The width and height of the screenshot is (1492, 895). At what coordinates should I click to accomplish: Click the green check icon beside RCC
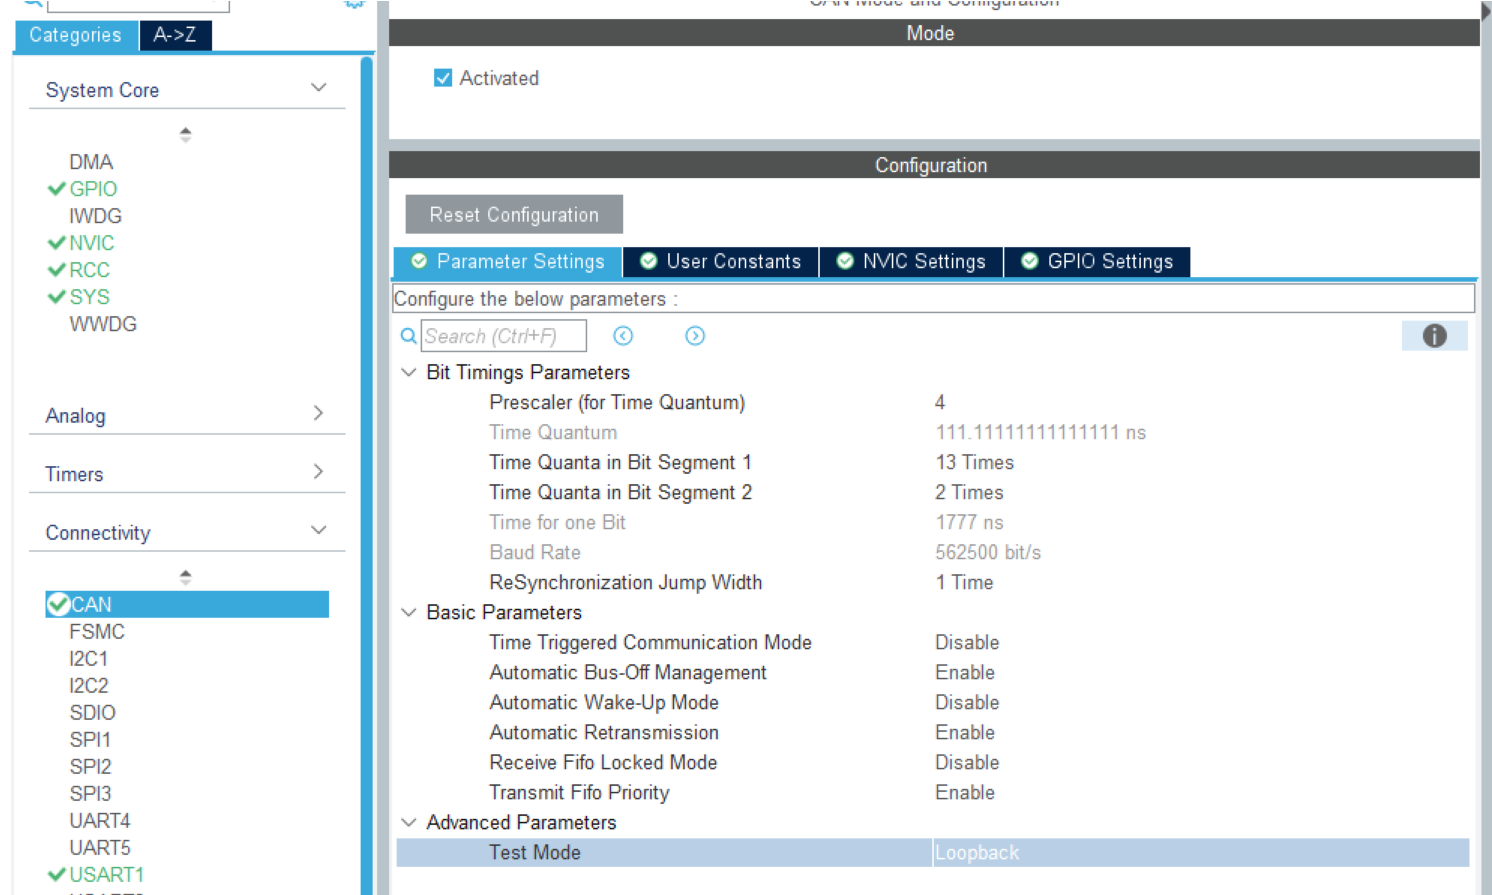click(x=57, y=270)
